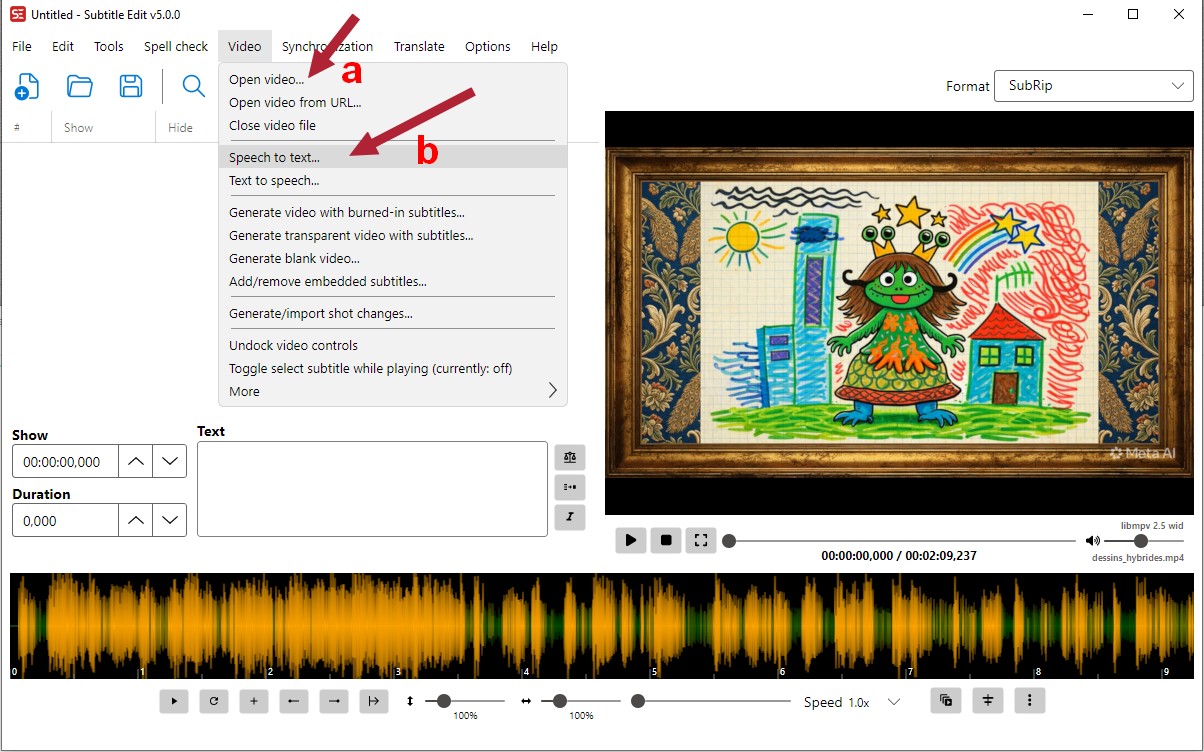Click the Duration input field
Screen dimensions: 1204x752
66,521
